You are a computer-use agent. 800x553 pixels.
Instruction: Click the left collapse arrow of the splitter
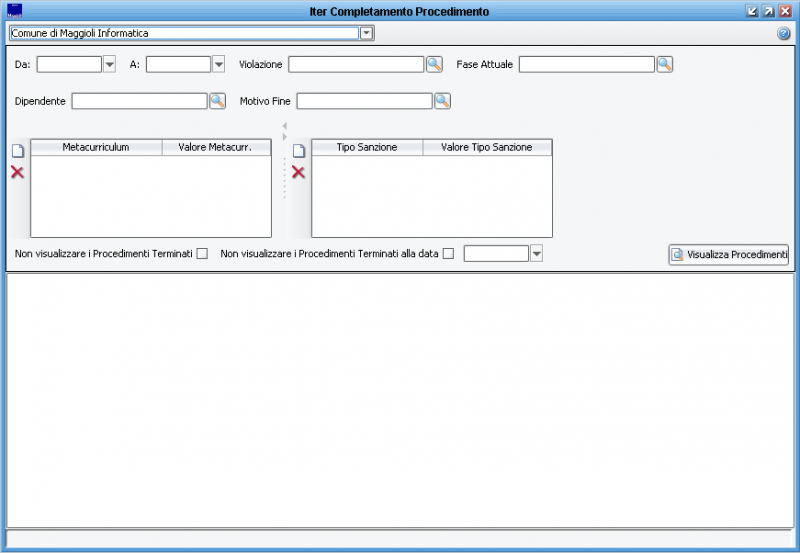[x=285, y=125]
